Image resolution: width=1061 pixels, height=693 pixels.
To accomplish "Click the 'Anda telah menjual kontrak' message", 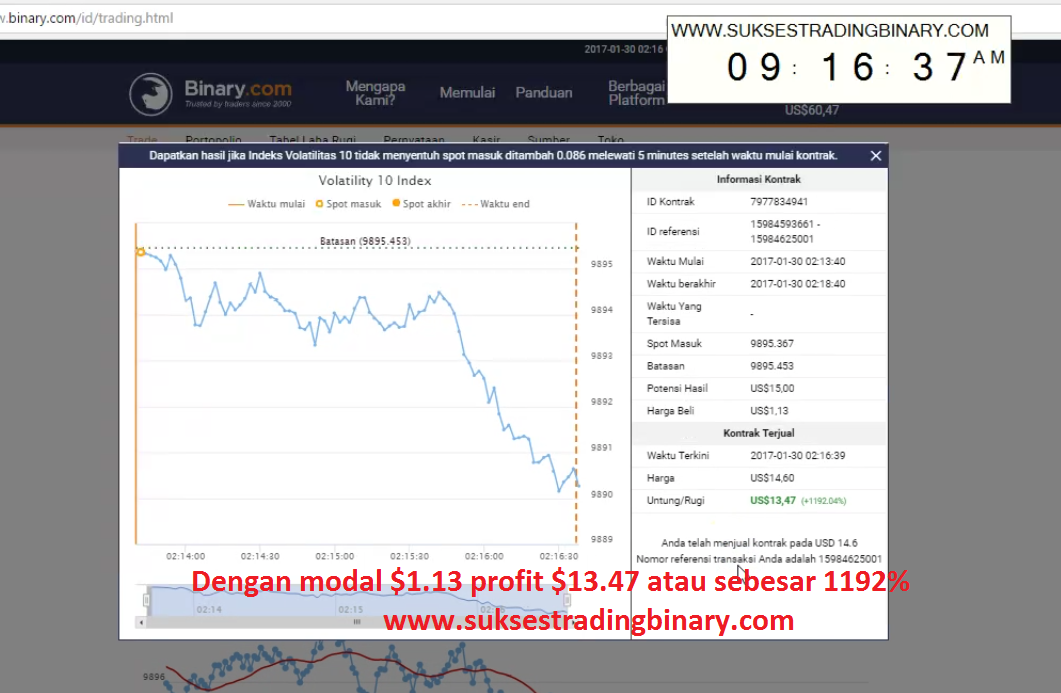I will pos(759,543).
